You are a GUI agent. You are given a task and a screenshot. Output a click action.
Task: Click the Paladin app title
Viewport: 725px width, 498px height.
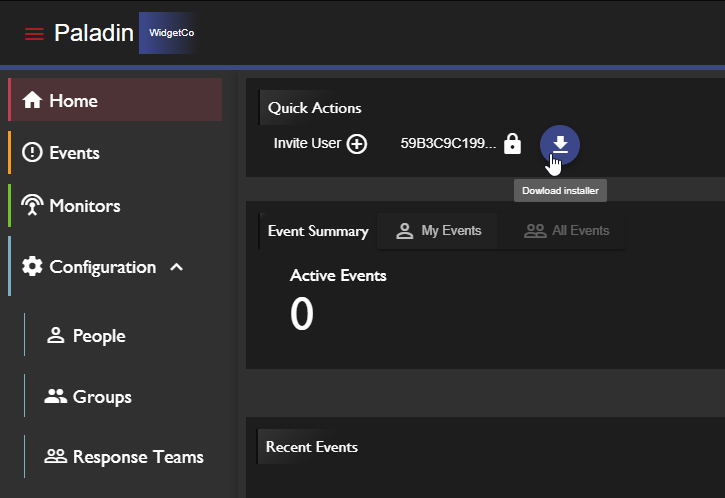click(x=94, y=33)
